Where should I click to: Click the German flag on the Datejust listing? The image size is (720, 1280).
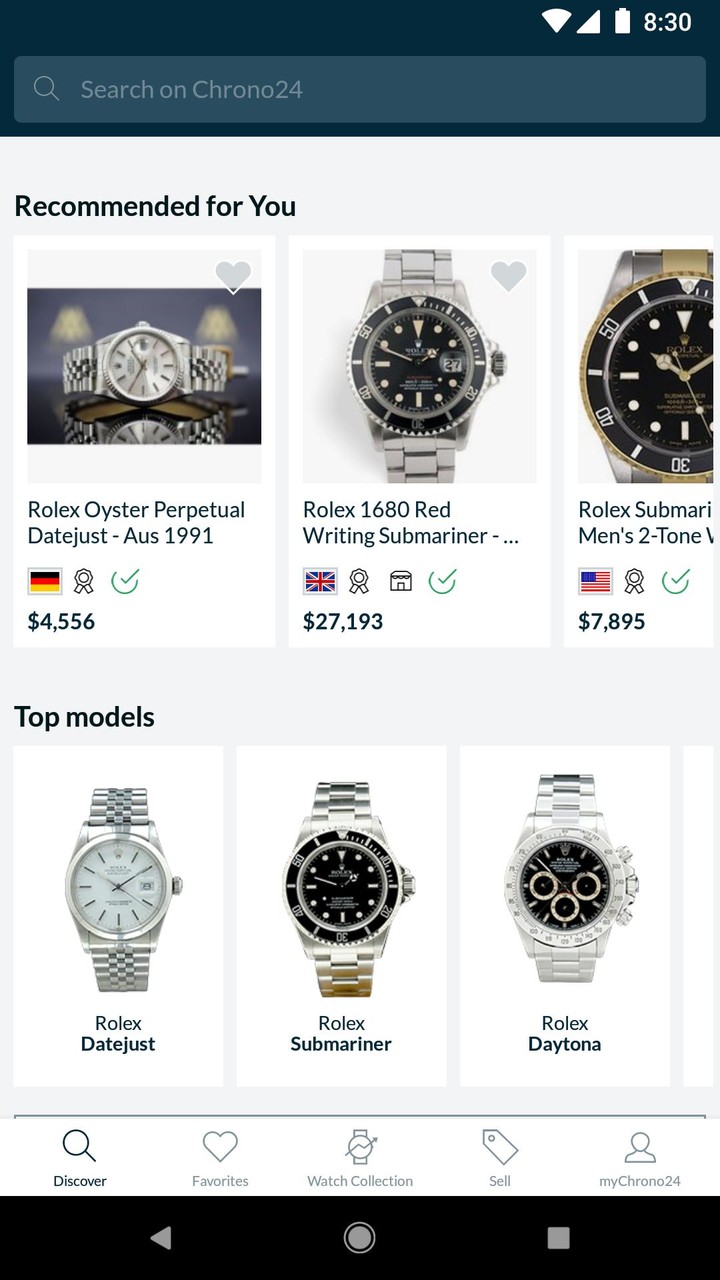pyautogui.click(x=45, y=581)
